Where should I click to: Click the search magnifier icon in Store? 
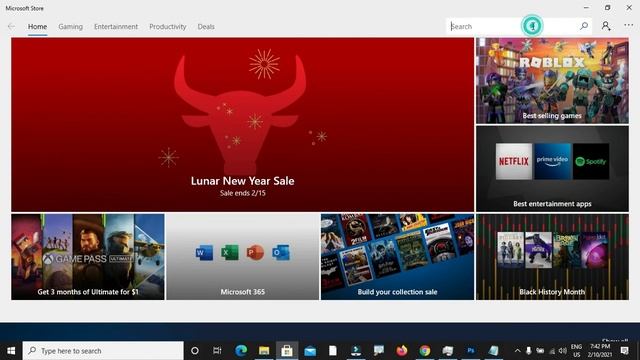(584, 26)
